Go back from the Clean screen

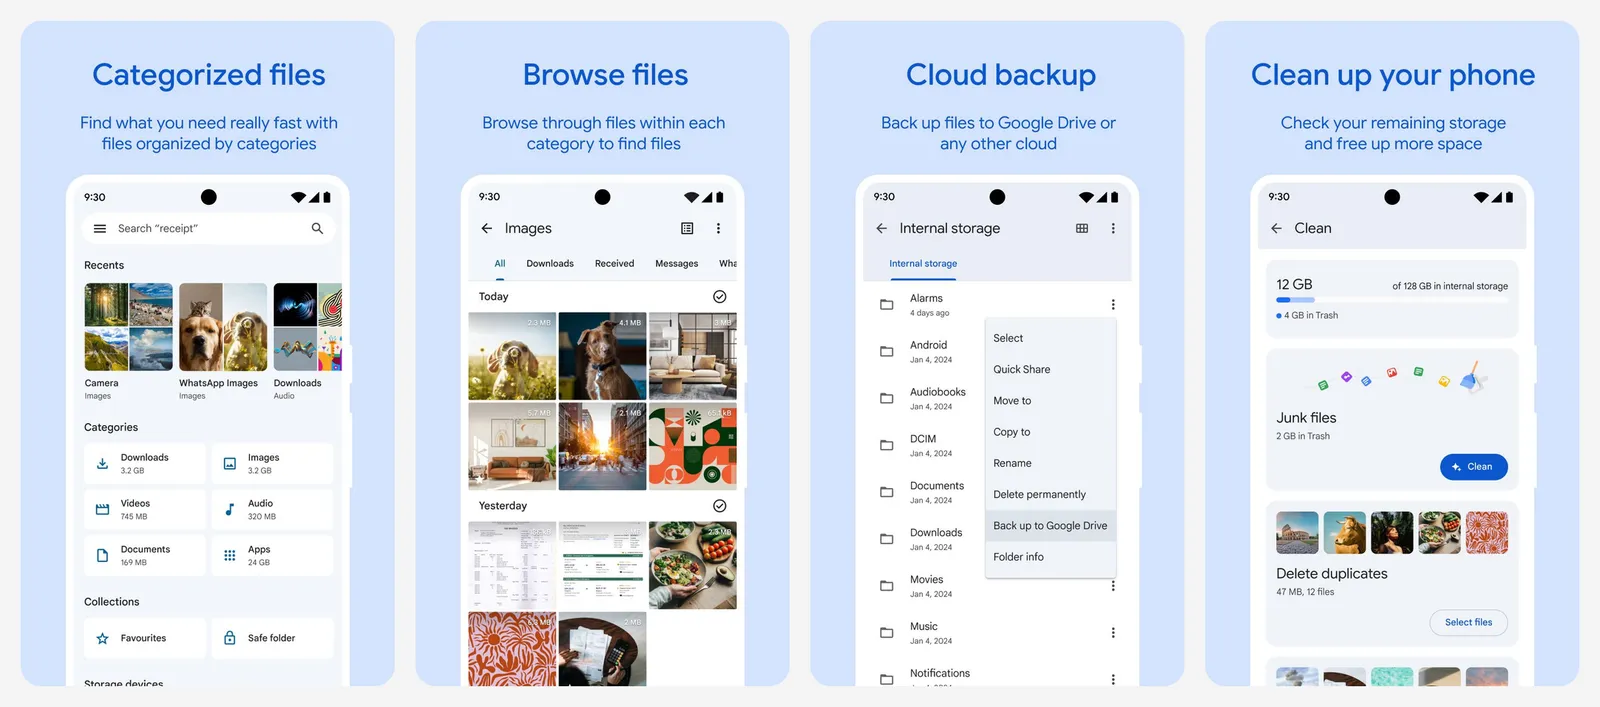(x=1276, y=228)
